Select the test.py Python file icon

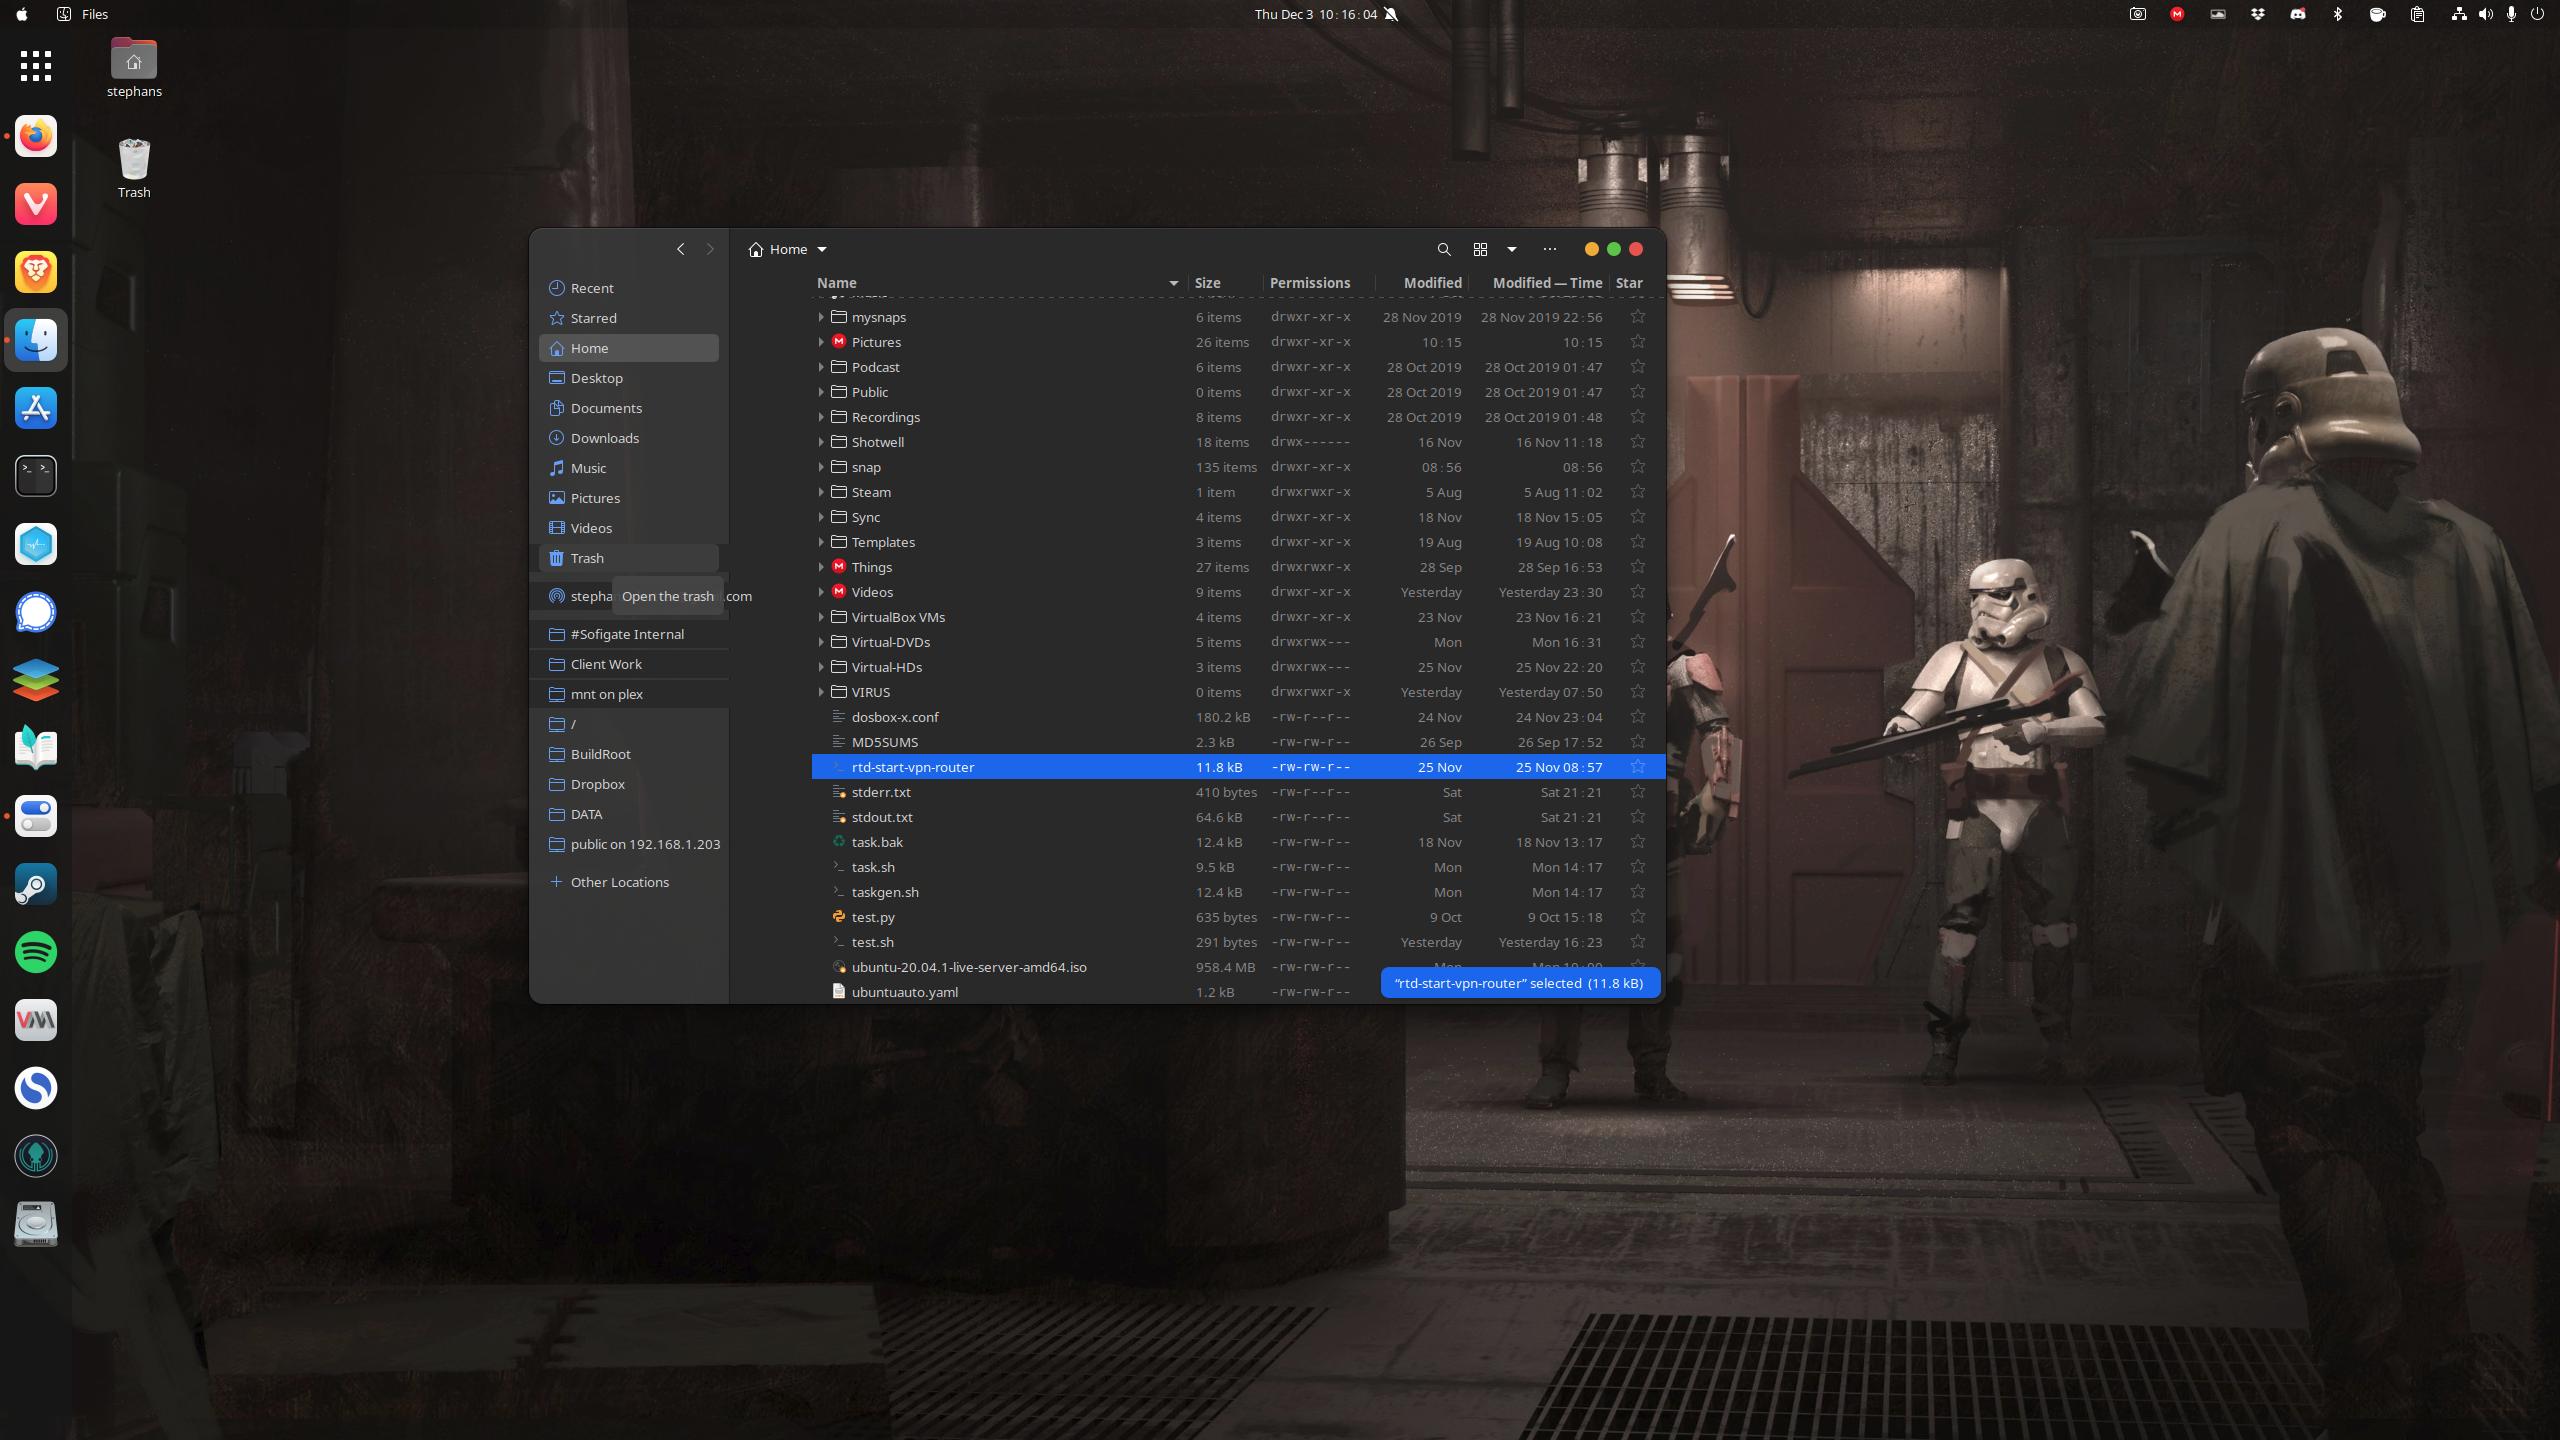839,917
